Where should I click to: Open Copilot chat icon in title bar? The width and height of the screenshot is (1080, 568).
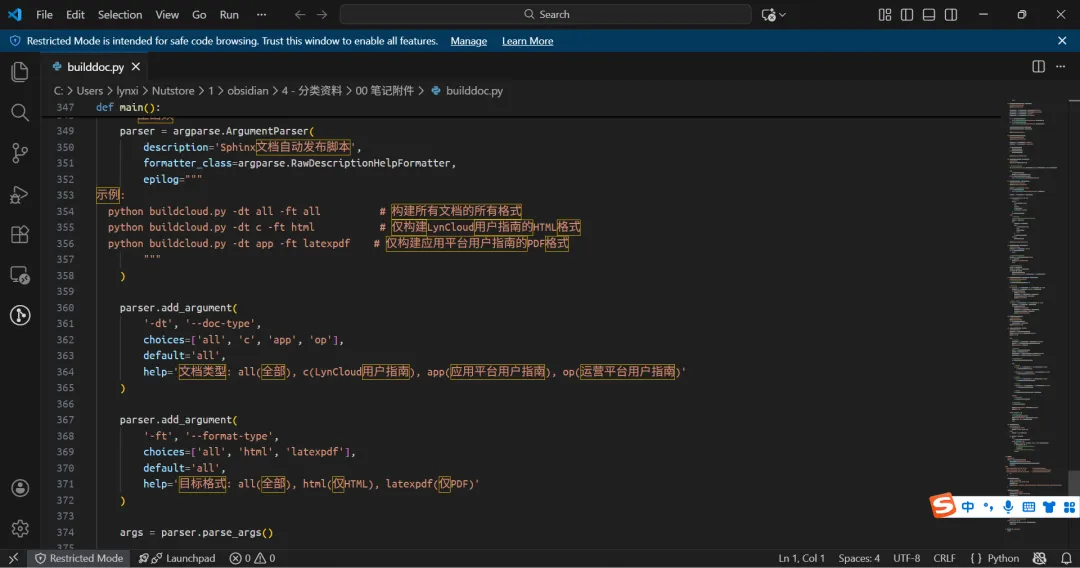769,14
